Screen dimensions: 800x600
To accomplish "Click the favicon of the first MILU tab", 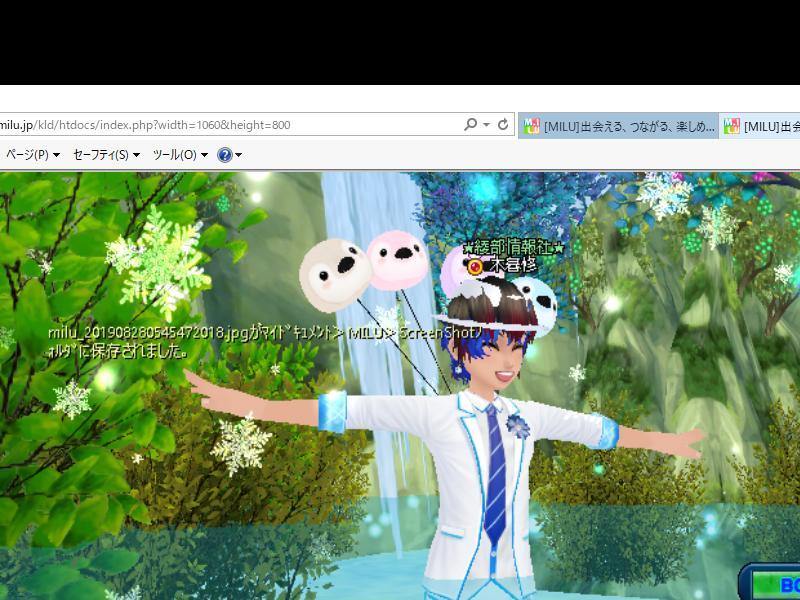I will click(531, 126).
